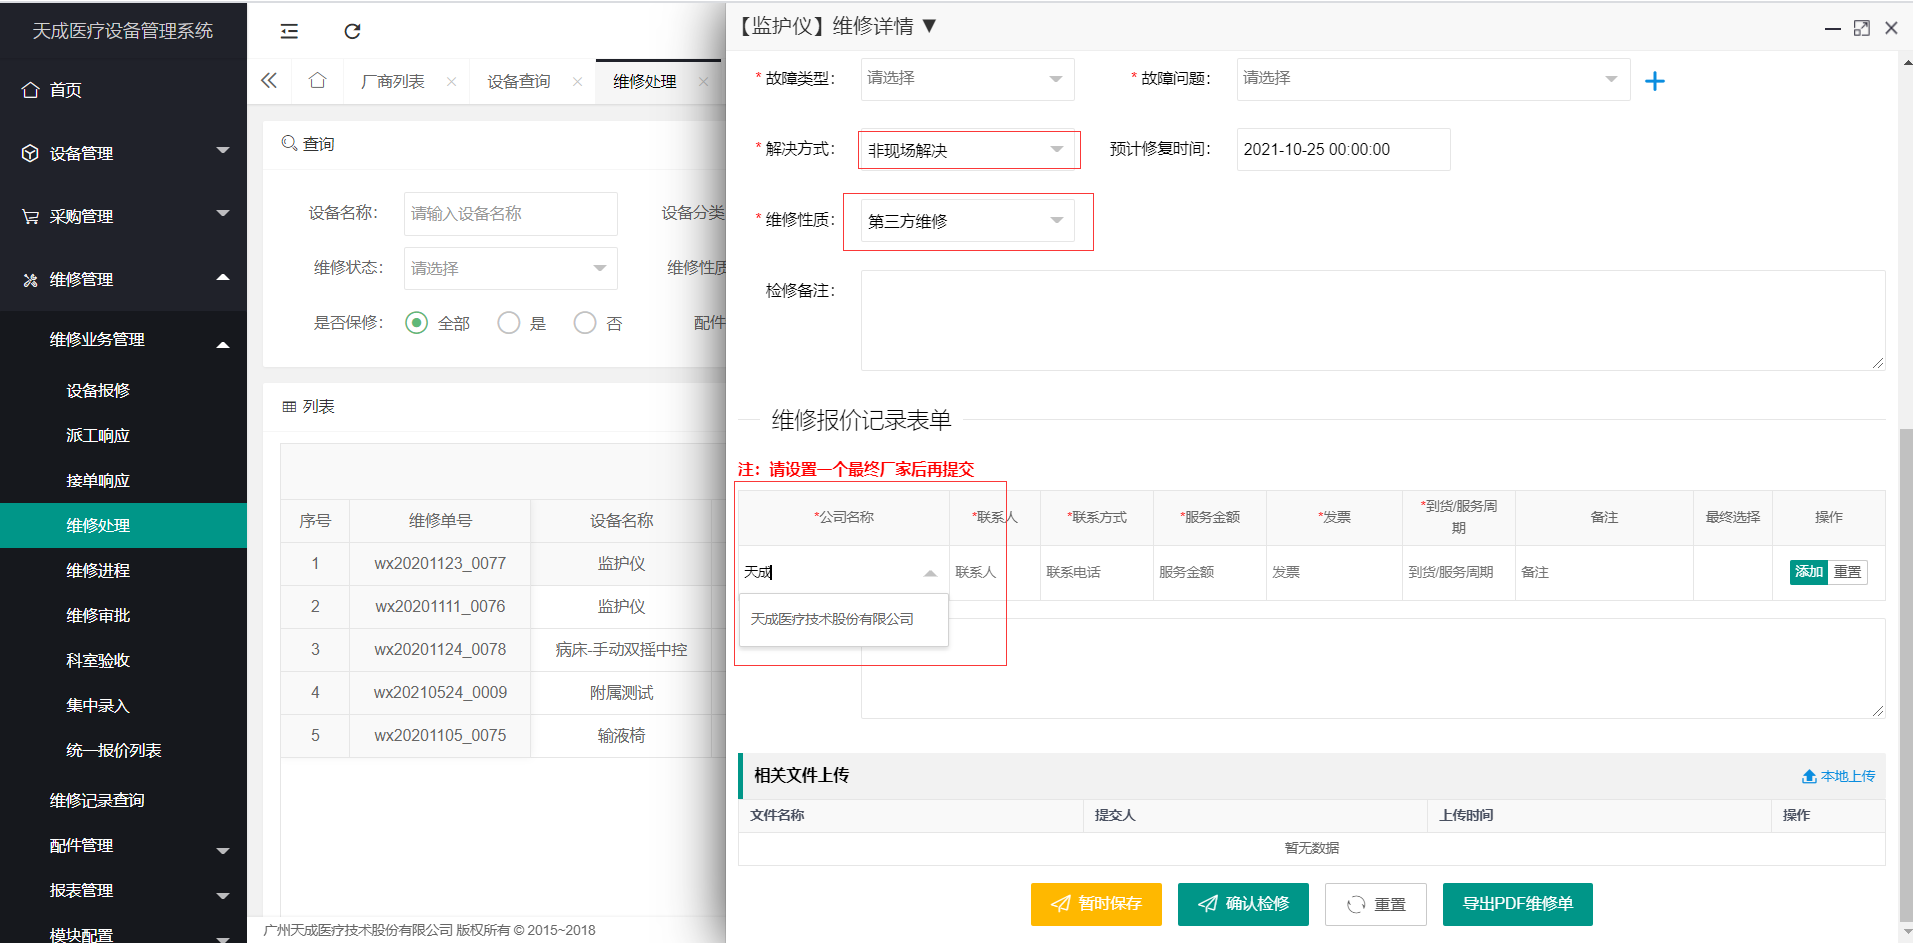This screenshot has height=943, width=1913.
Task: Close the 设备查询 tab
Action: [x=578, y=82]
